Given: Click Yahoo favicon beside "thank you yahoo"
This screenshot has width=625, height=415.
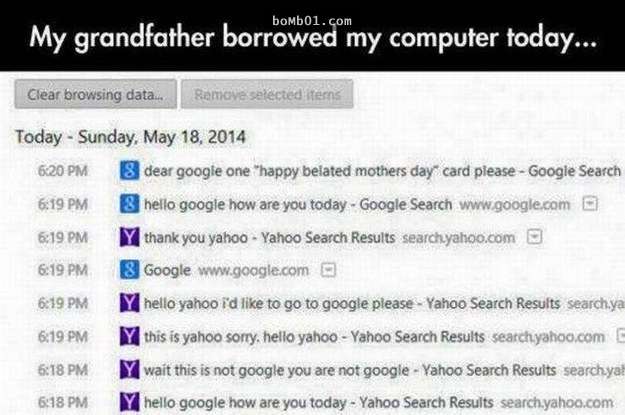Looking at the screenshot, I should pos(128,238).
